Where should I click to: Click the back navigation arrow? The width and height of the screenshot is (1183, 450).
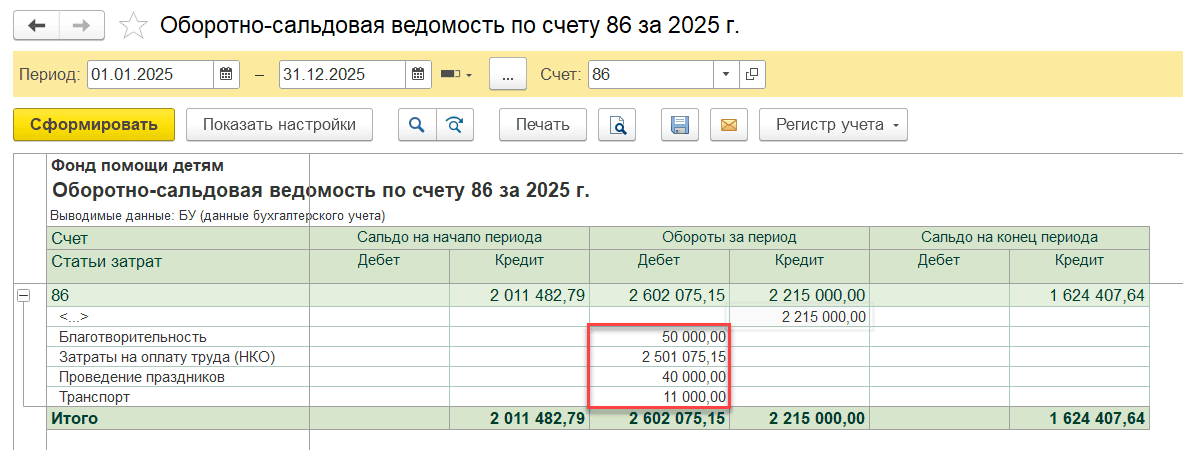click(x=37, y=26)
